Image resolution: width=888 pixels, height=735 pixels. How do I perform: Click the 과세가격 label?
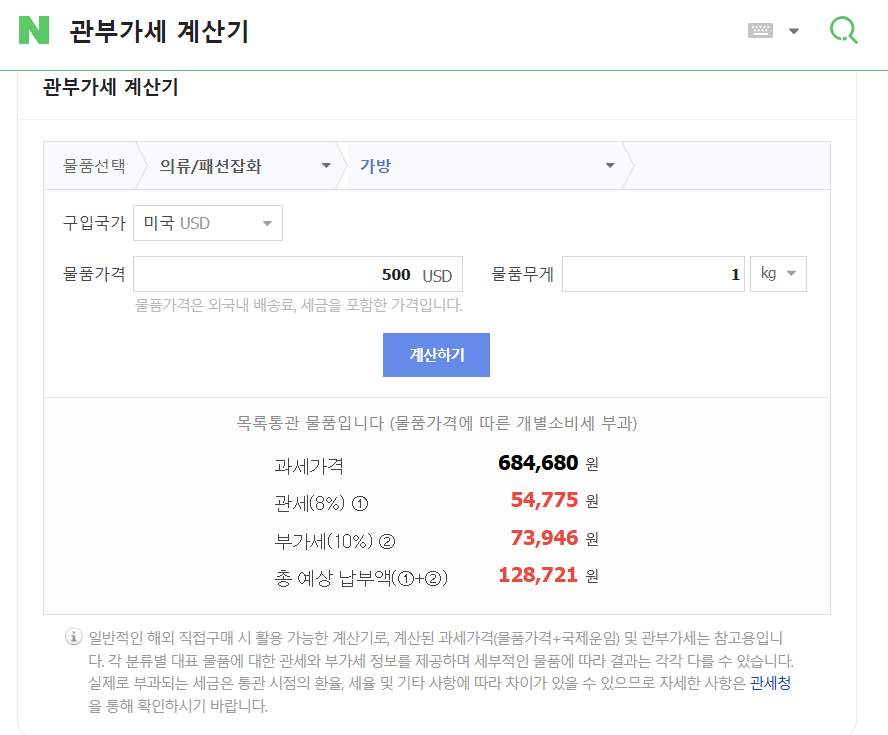click(x=309, y=466)
